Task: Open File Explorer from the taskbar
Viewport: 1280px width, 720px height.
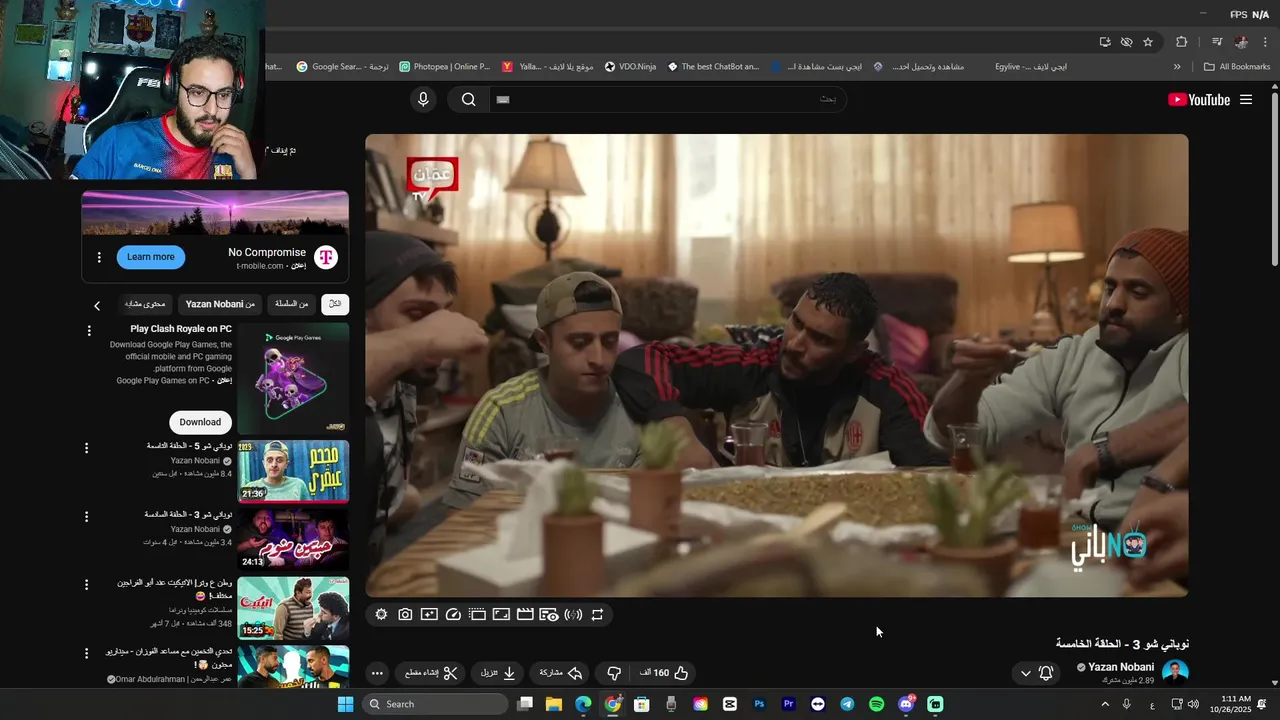Action: tap(554, 704)
